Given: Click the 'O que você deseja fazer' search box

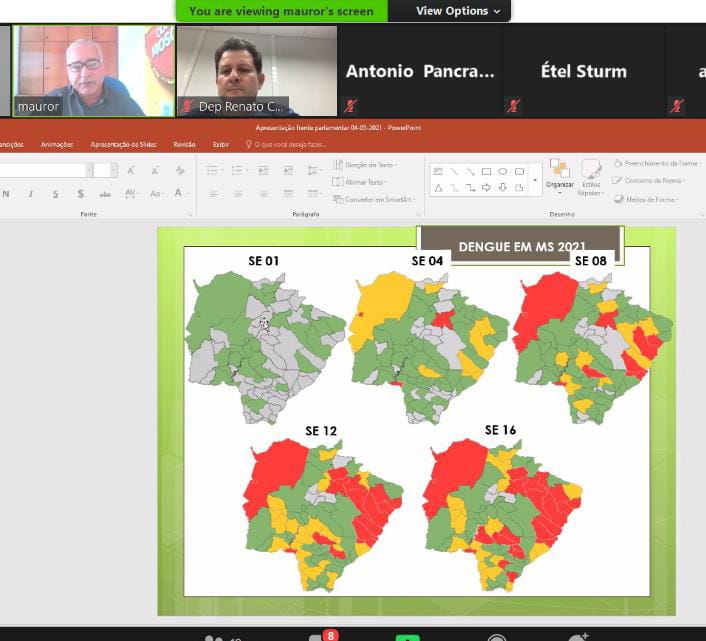Looking at the screenshot, I should (293, 144).
